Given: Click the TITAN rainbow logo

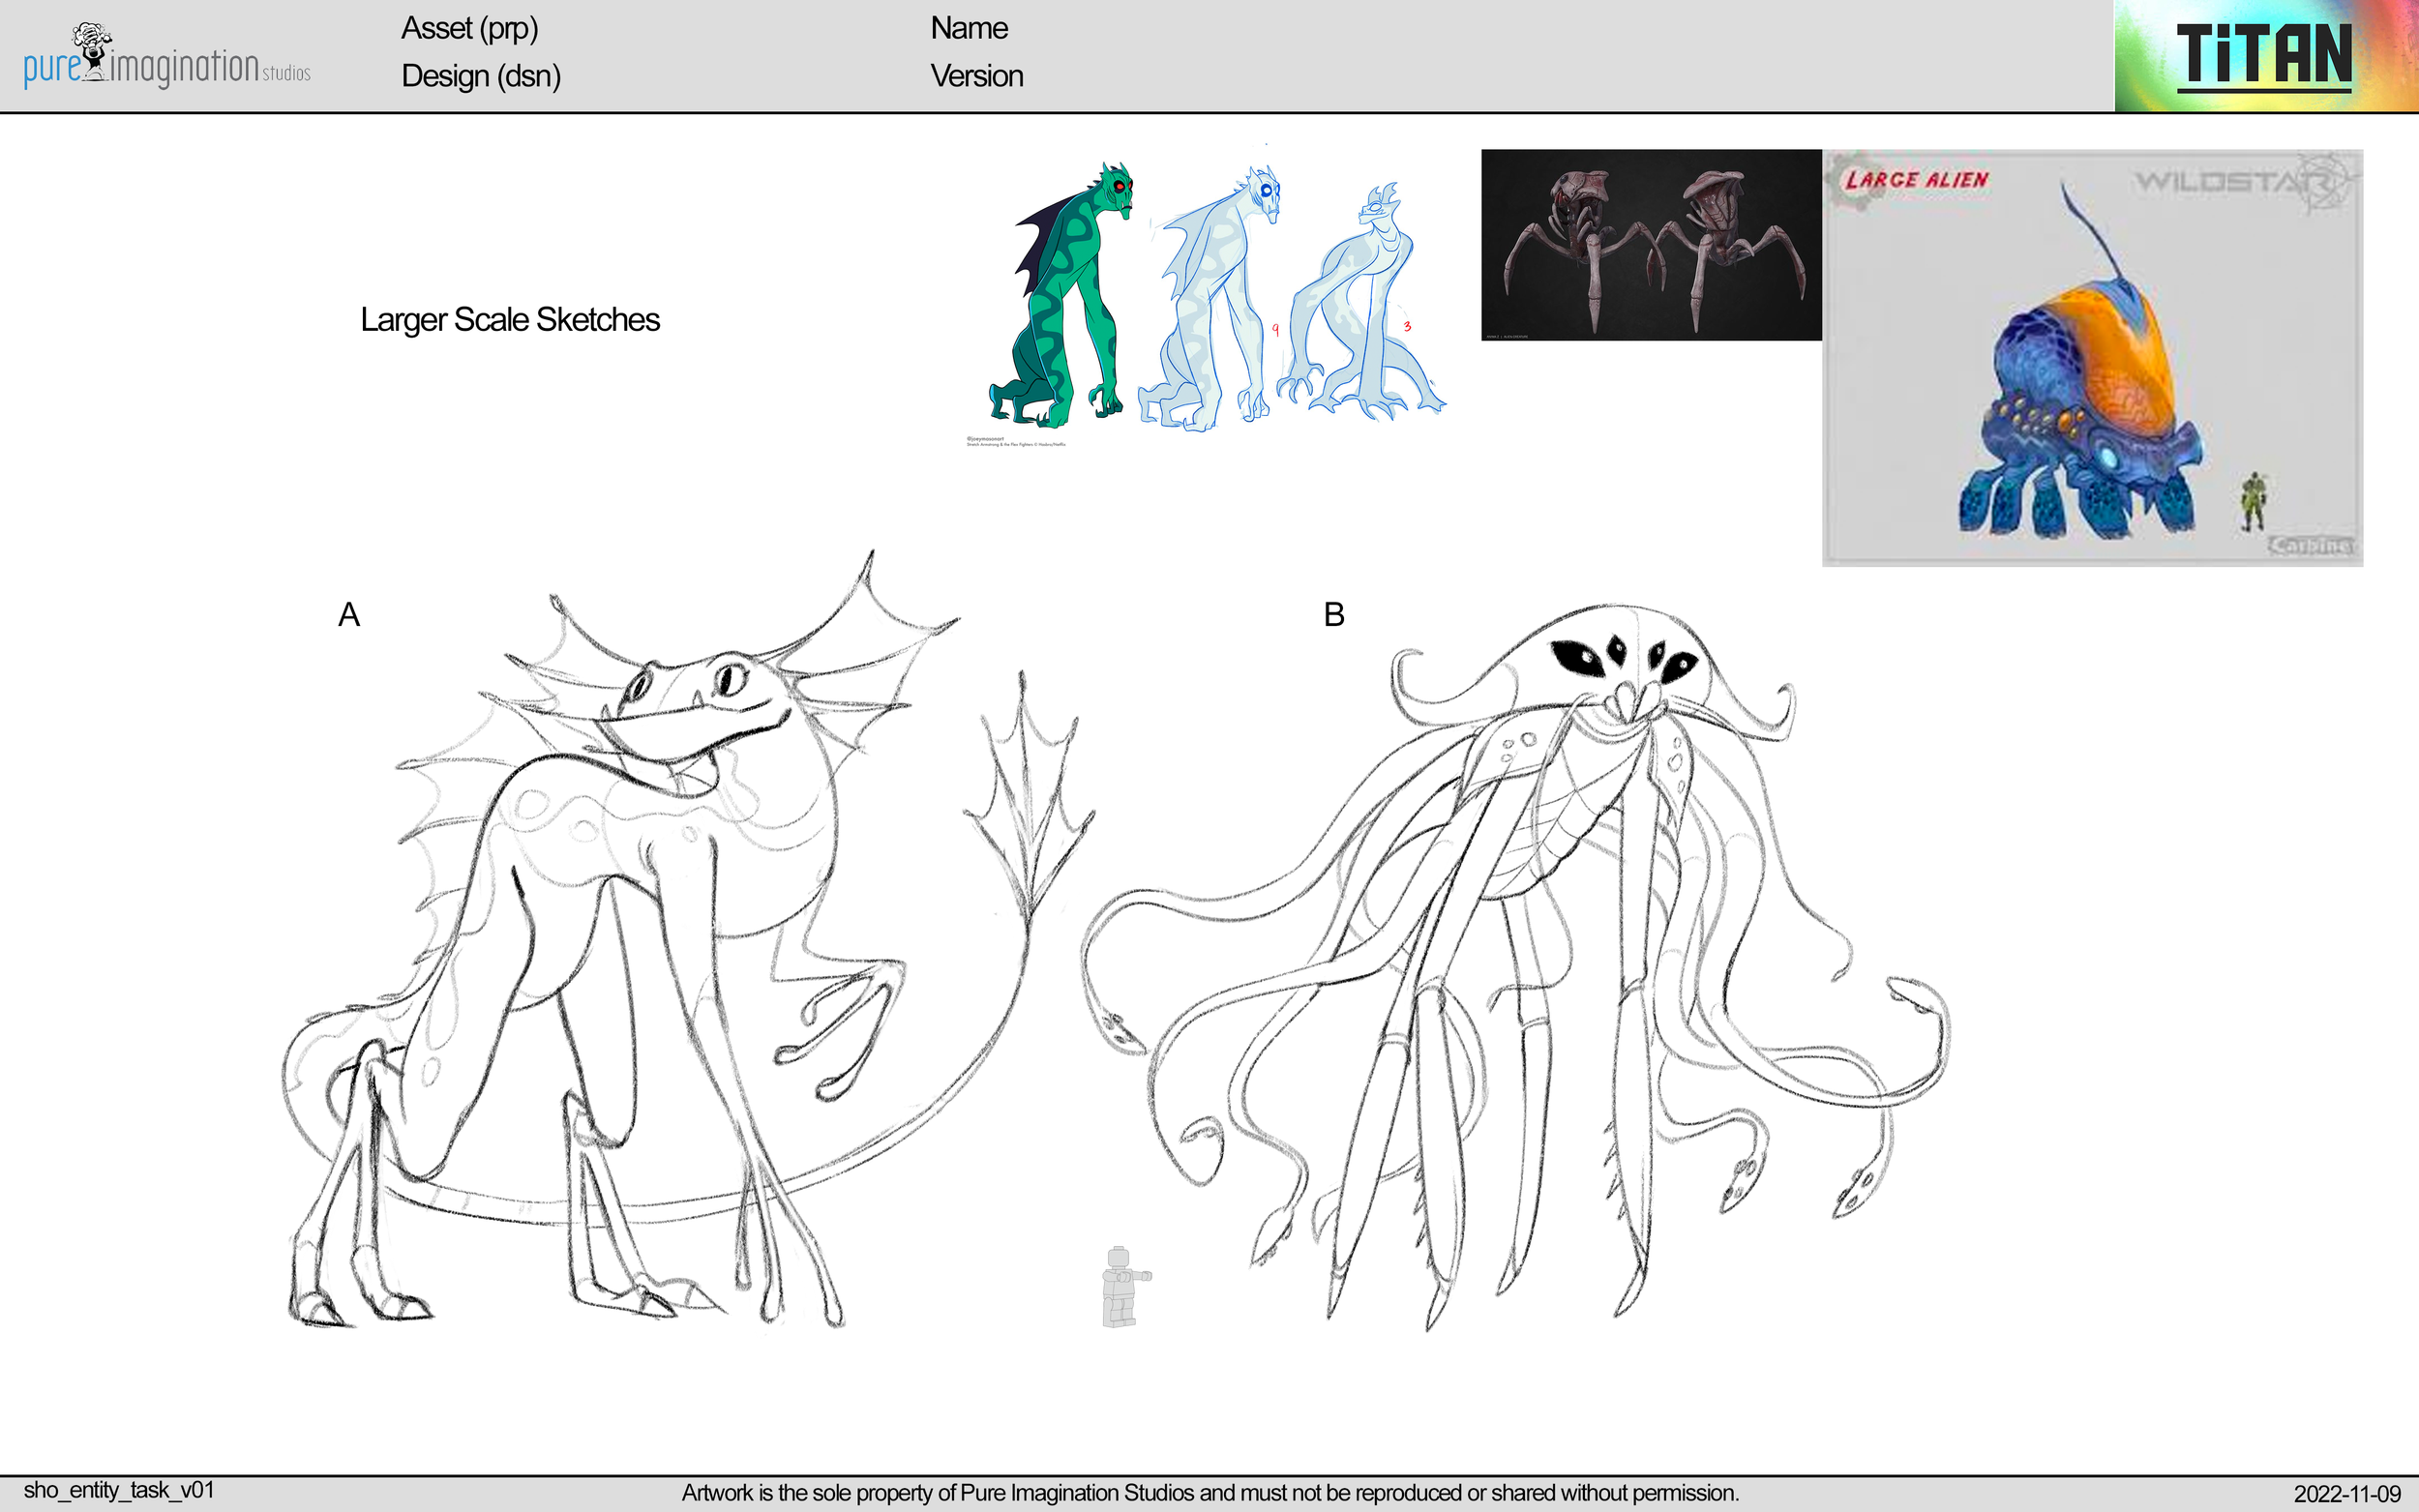Looking at the screenshot, I should (x=2264, y=55).
